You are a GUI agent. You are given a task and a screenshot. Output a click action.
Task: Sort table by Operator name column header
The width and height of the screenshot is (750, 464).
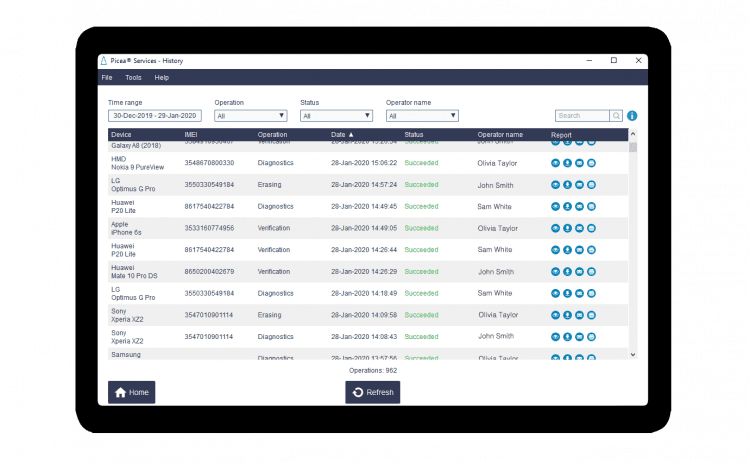[500, 135]
